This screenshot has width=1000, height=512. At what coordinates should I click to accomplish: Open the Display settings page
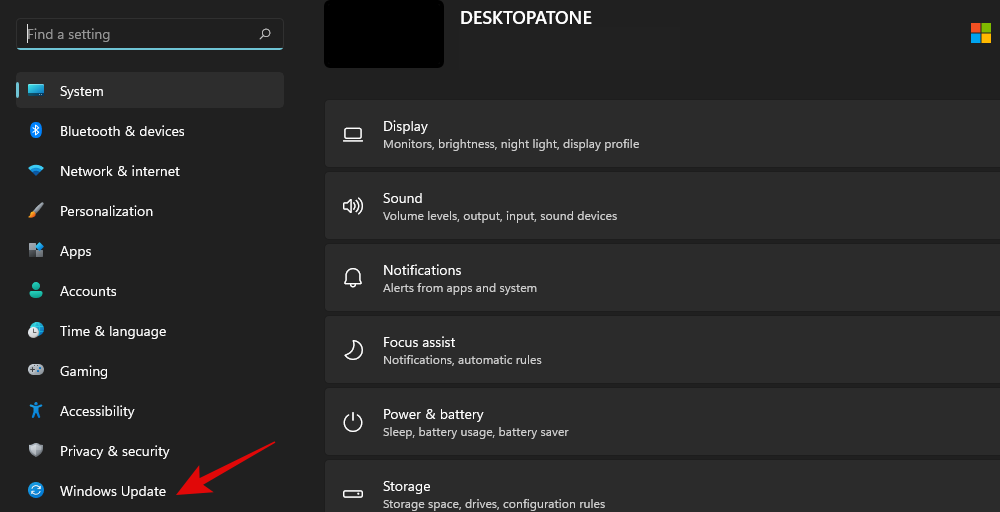[x=660, y=134]
